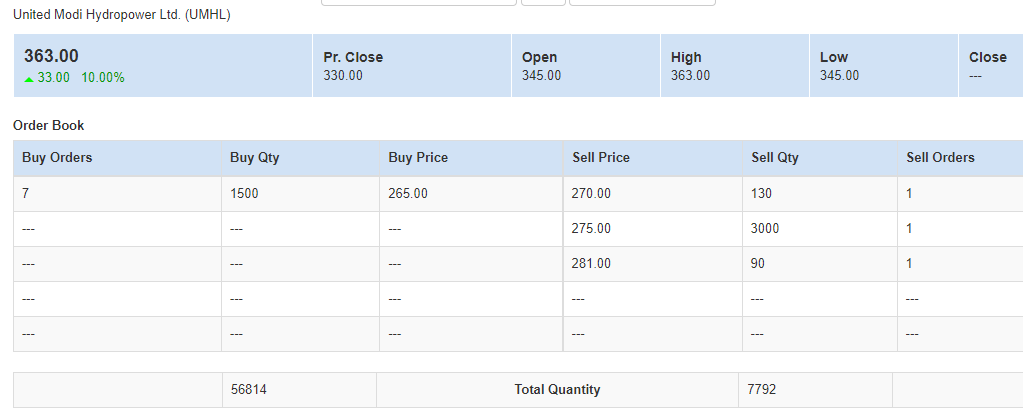Select the 270.00 sell price cell
This screenshot has width=1023, height=411.
coord(652,194)
